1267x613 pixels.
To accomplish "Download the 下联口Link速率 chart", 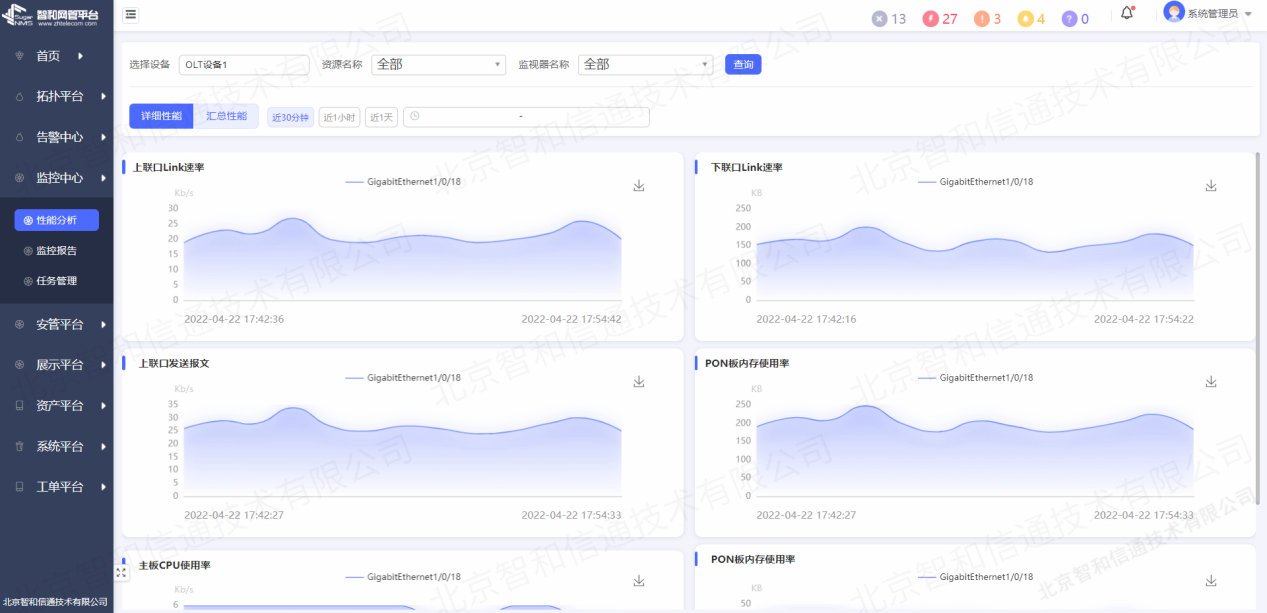I will (x=1211, y=186).
